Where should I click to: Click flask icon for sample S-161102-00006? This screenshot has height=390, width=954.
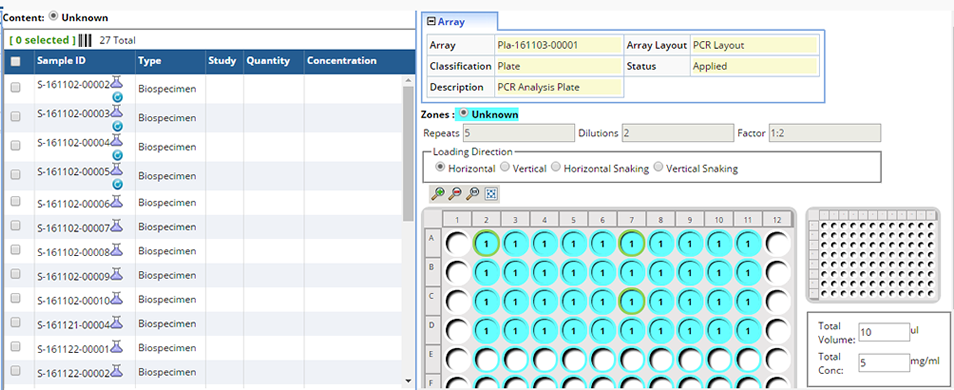(117, 201)
